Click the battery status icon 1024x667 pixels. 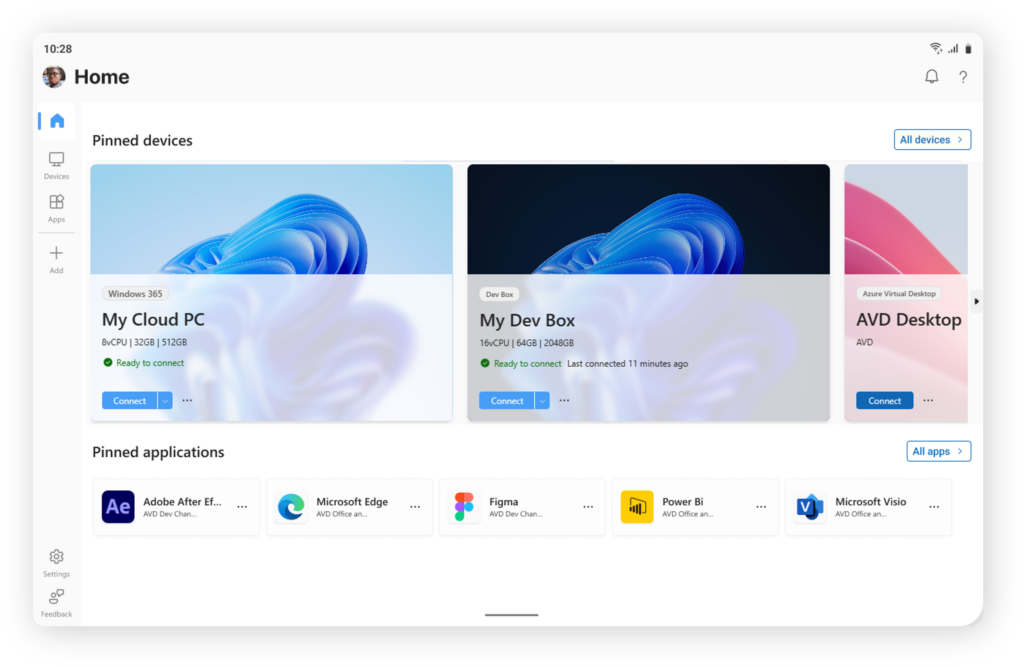(968, 48)
